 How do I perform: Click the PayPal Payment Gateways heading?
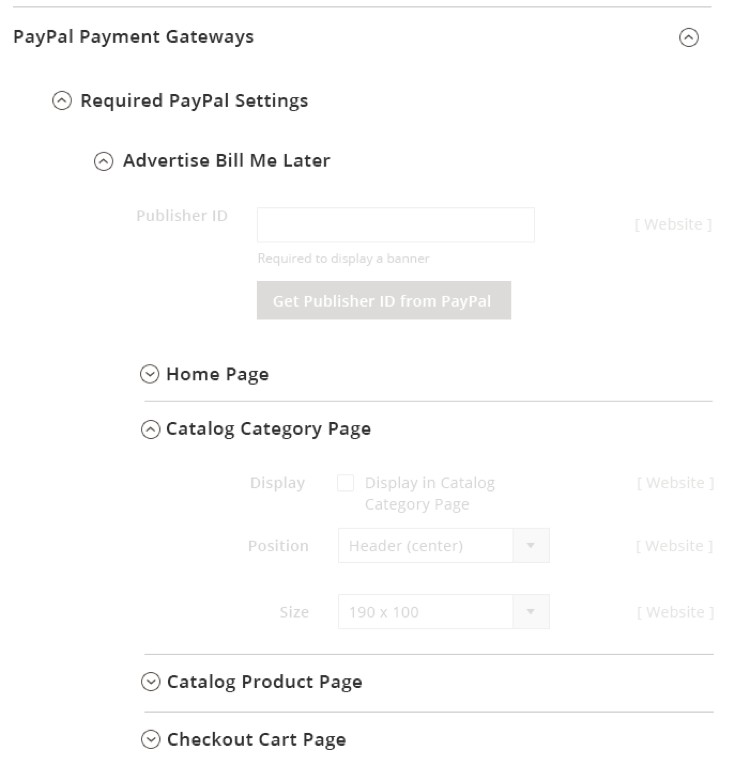[x=133, y=38]
